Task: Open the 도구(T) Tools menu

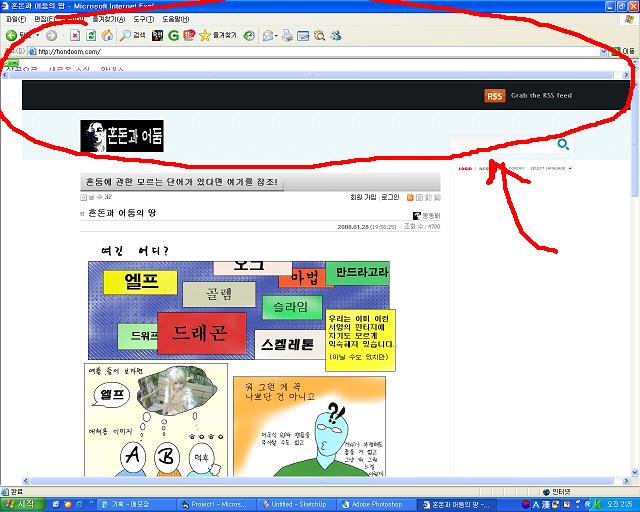Action: click(x=144, y=19)
